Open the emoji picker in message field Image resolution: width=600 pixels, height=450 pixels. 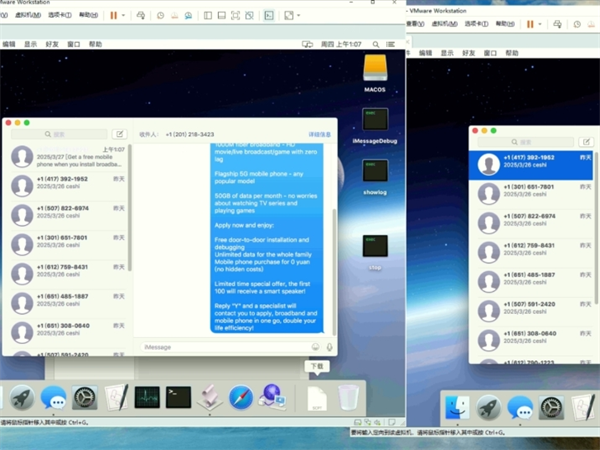pos(315,347)
